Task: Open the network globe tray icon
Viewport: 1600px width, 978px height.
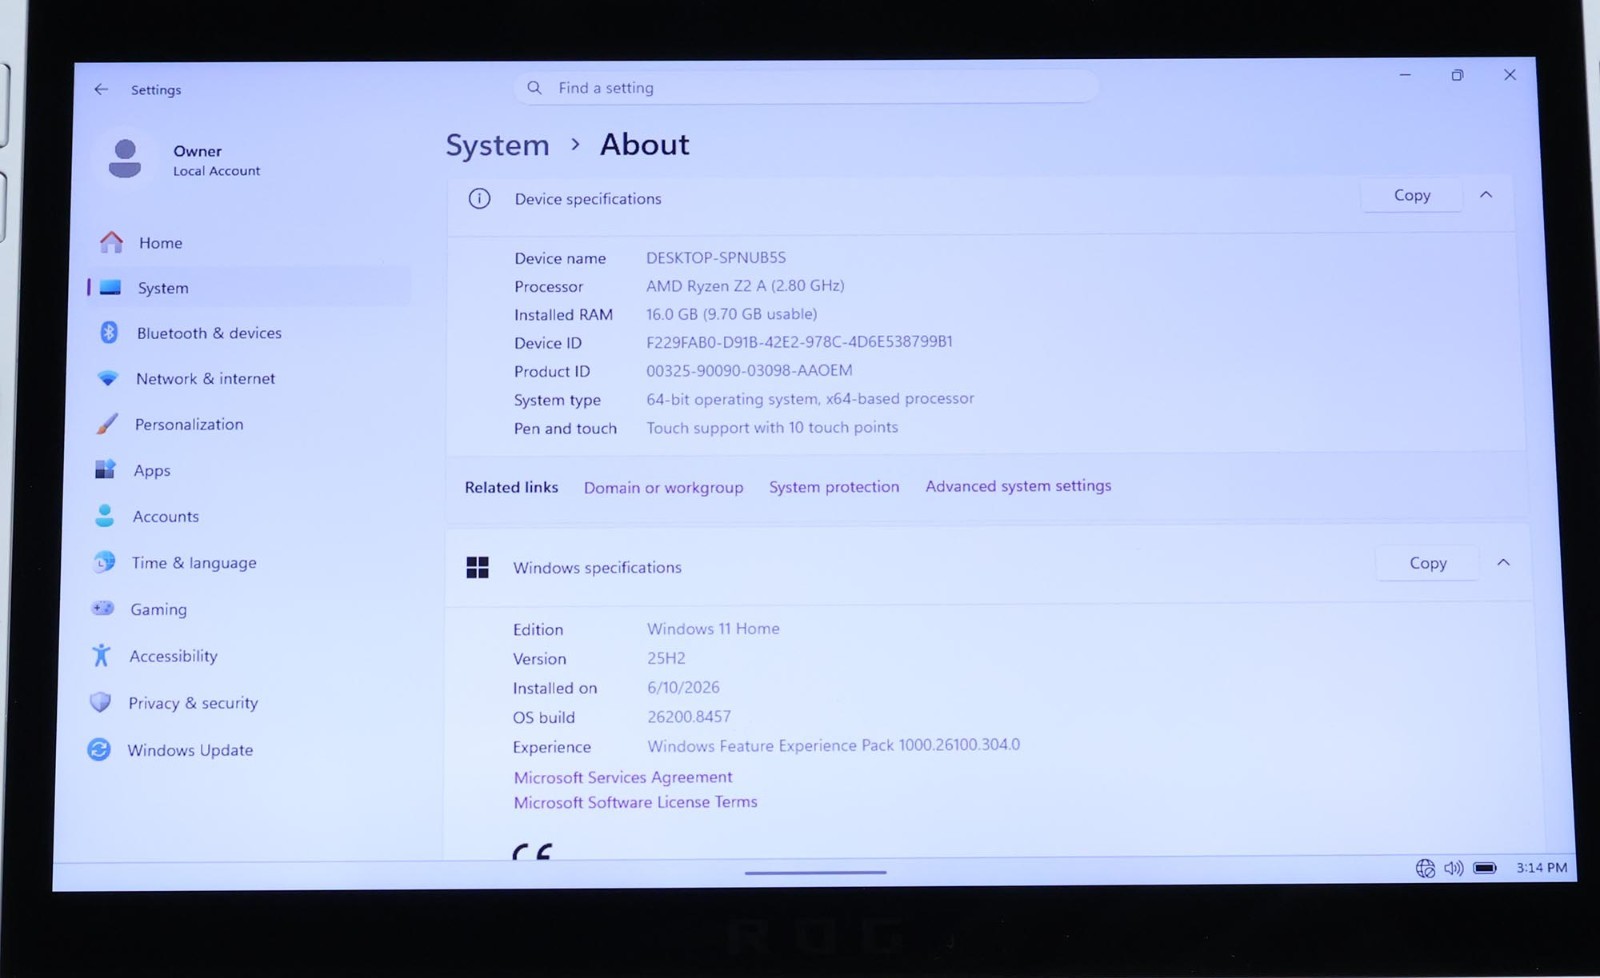Action: (1425, 868)
